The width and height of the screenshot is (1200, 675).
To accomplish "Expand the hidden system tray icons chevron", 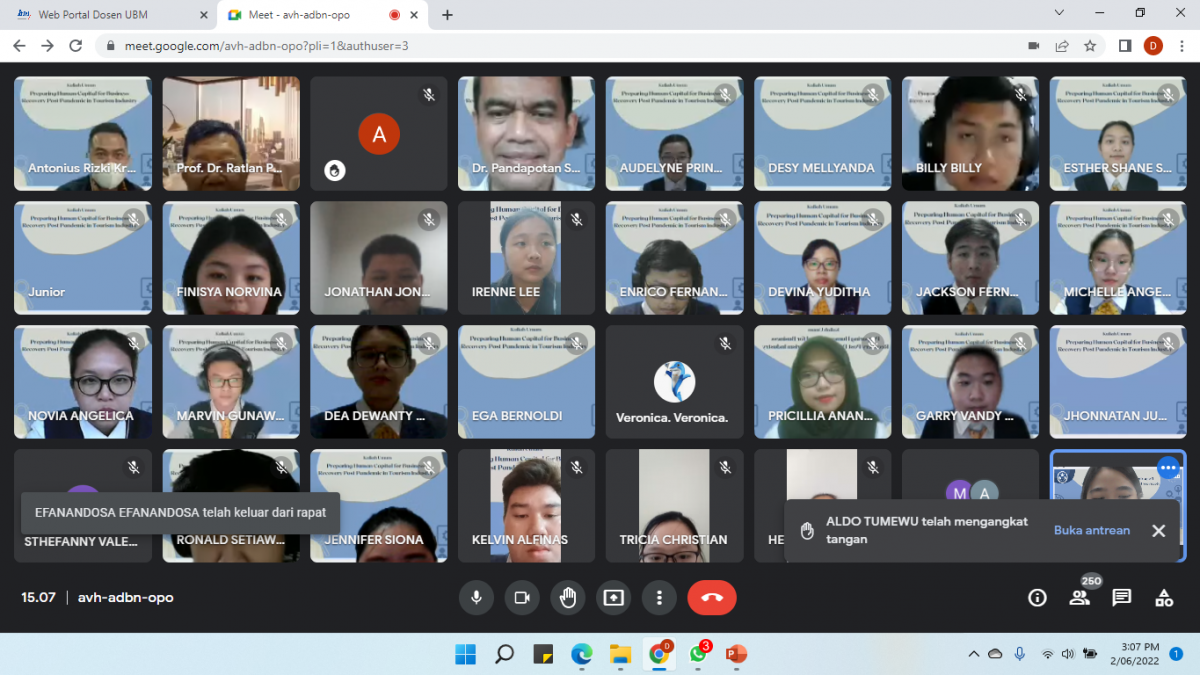I will 974,654.
